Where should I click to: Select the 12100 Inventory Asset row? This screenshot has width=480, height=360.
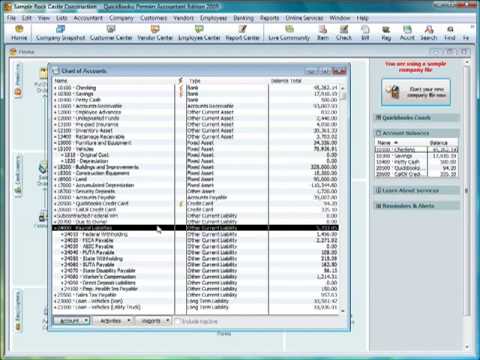click(196, 130)
